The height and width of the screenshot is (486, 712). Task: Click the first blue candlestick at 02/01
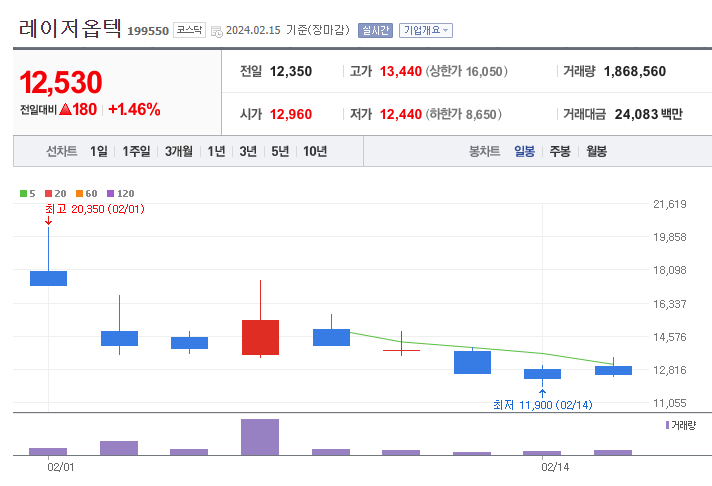coord(49,278)
